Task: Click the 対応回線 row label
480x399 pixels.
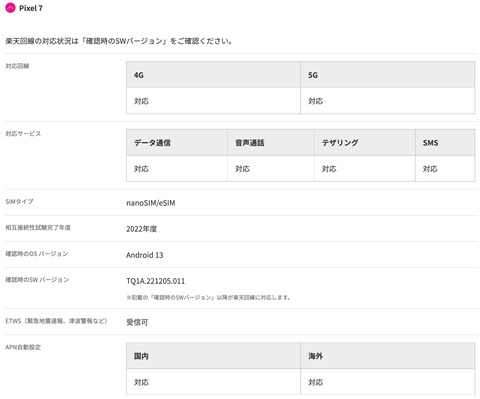Action: [17, 66]
